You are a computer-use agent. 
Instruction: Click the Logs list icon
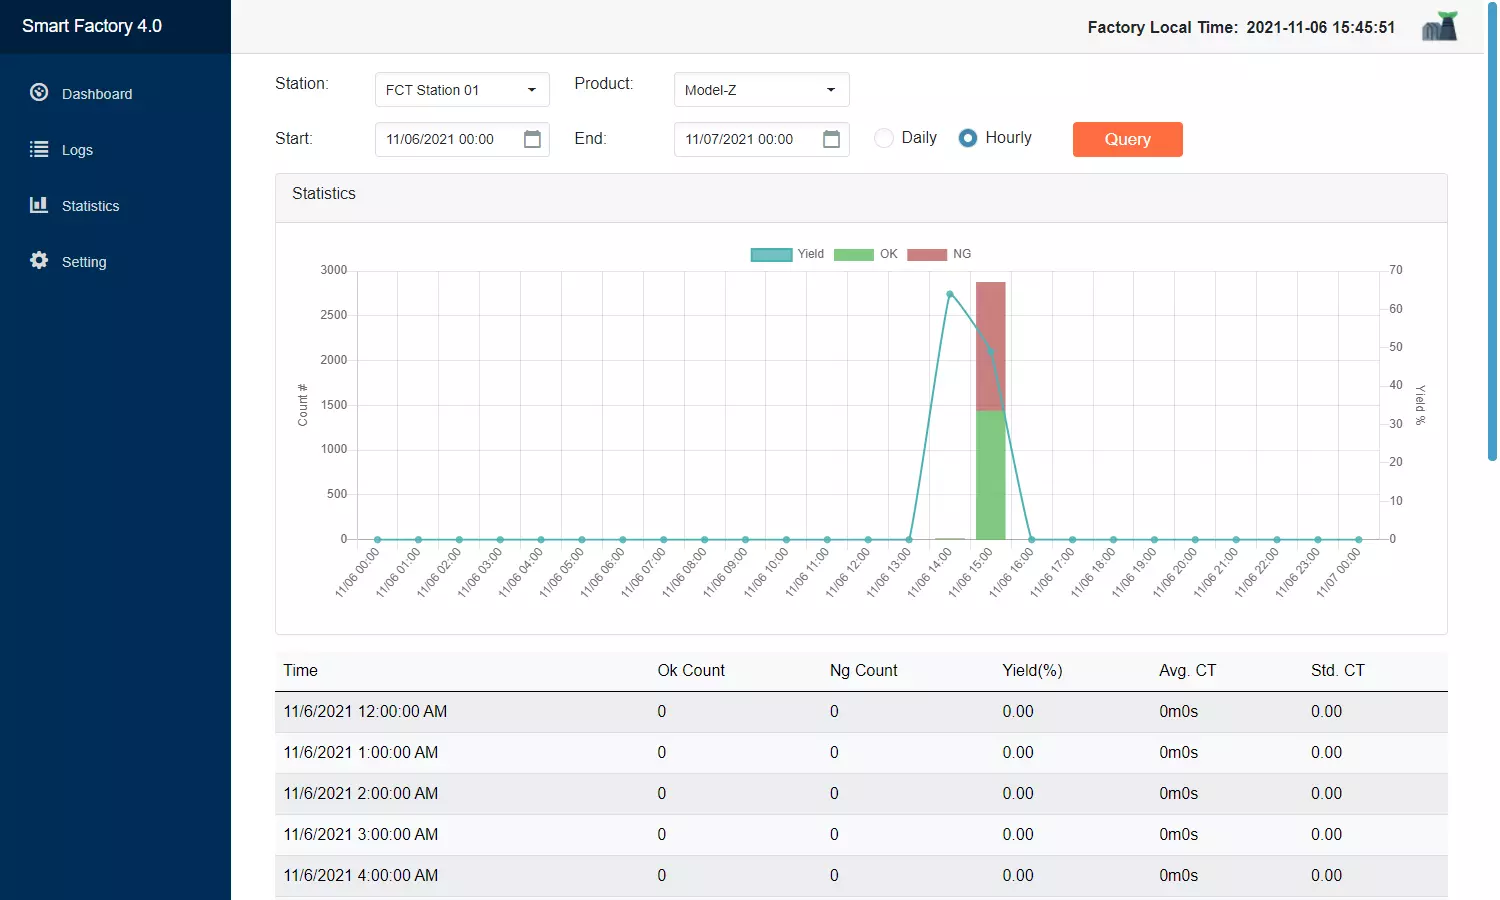(x=39, y=149)
